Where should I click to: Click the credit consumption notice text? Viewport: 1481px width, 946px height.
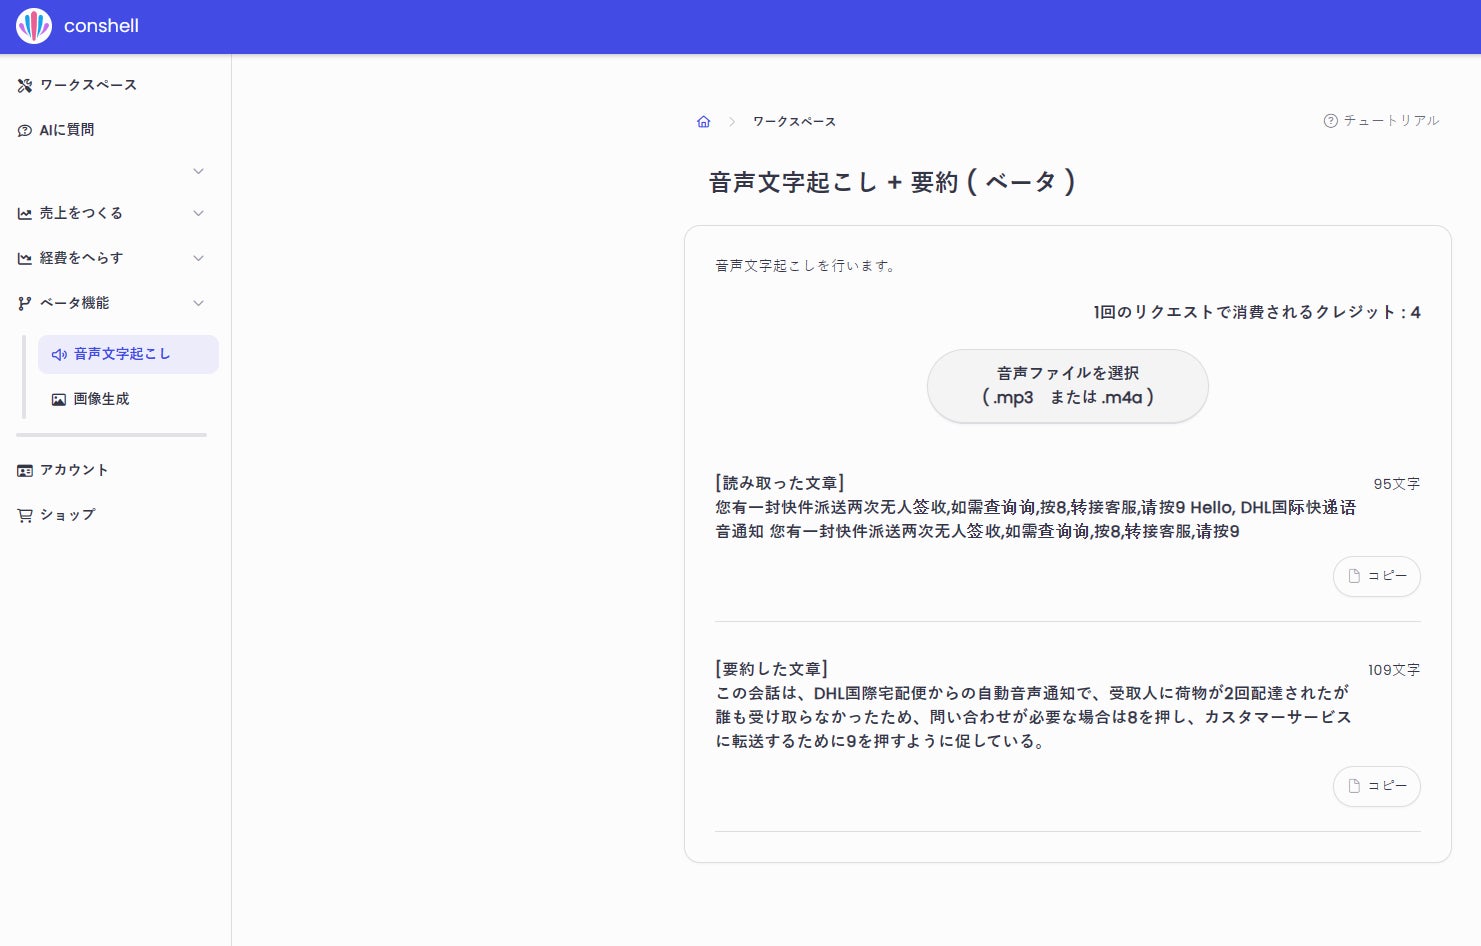1257,312
